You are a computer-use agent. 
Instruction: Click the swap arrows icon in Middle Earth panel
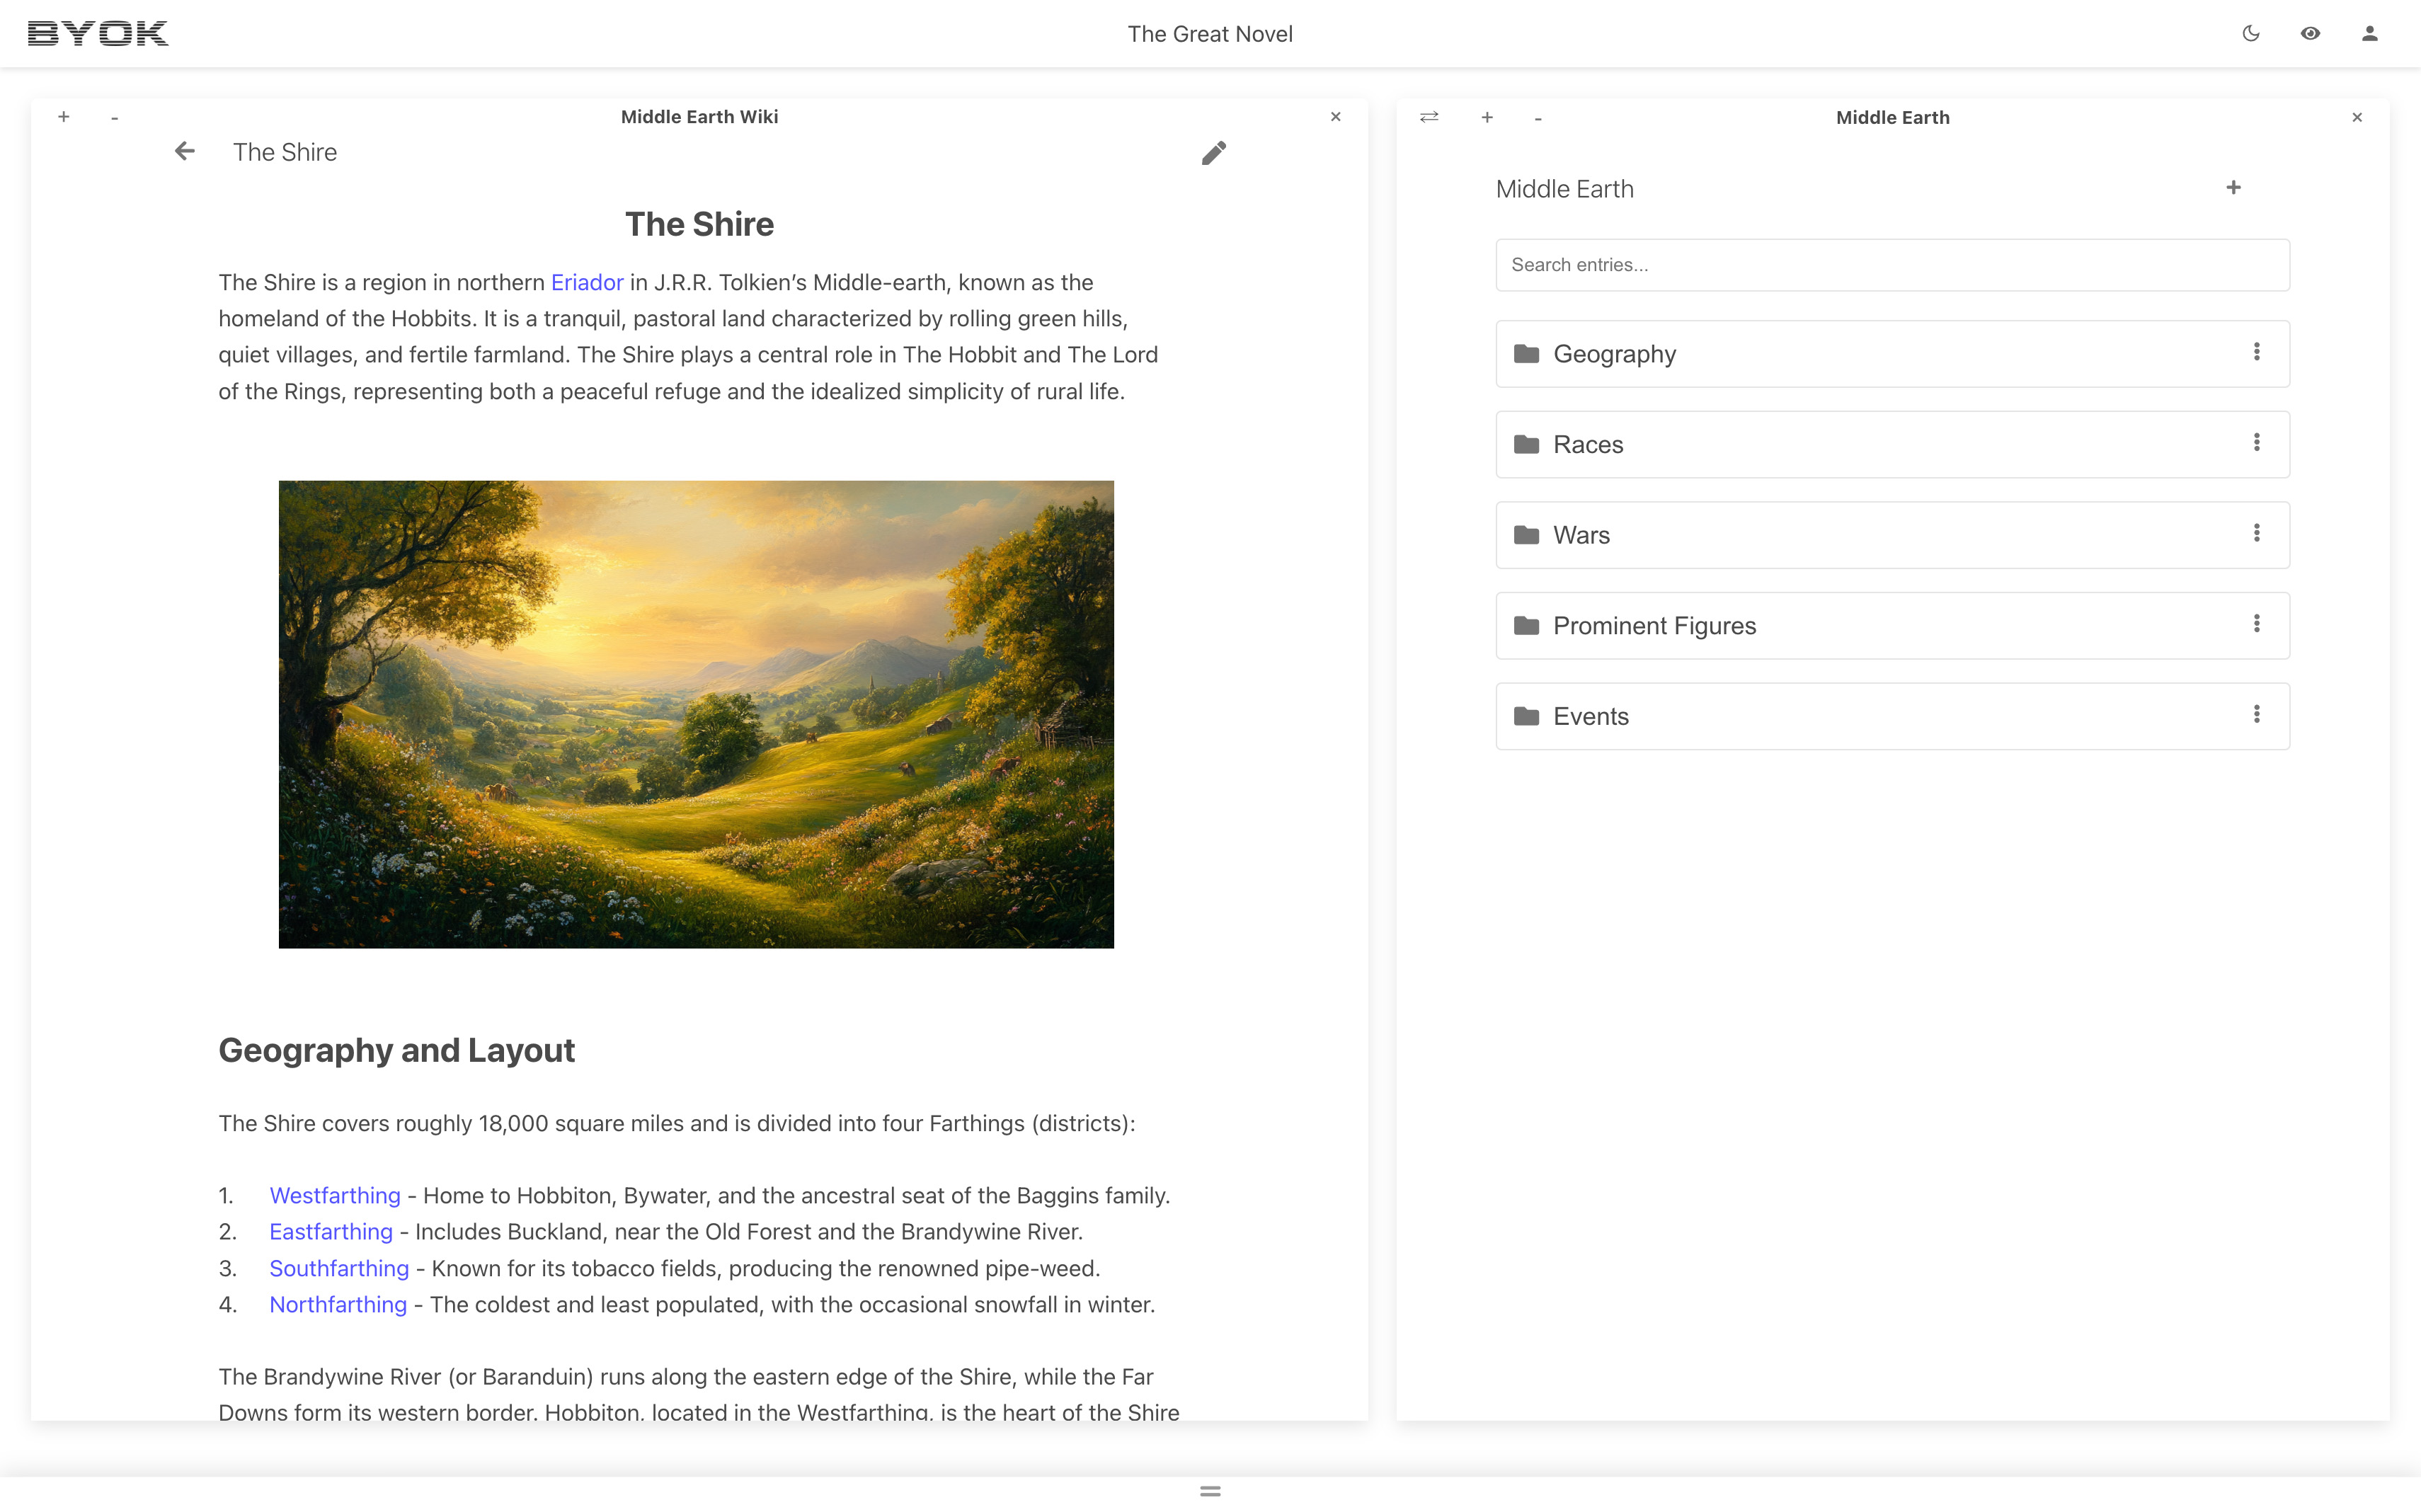coord(1429,117)
